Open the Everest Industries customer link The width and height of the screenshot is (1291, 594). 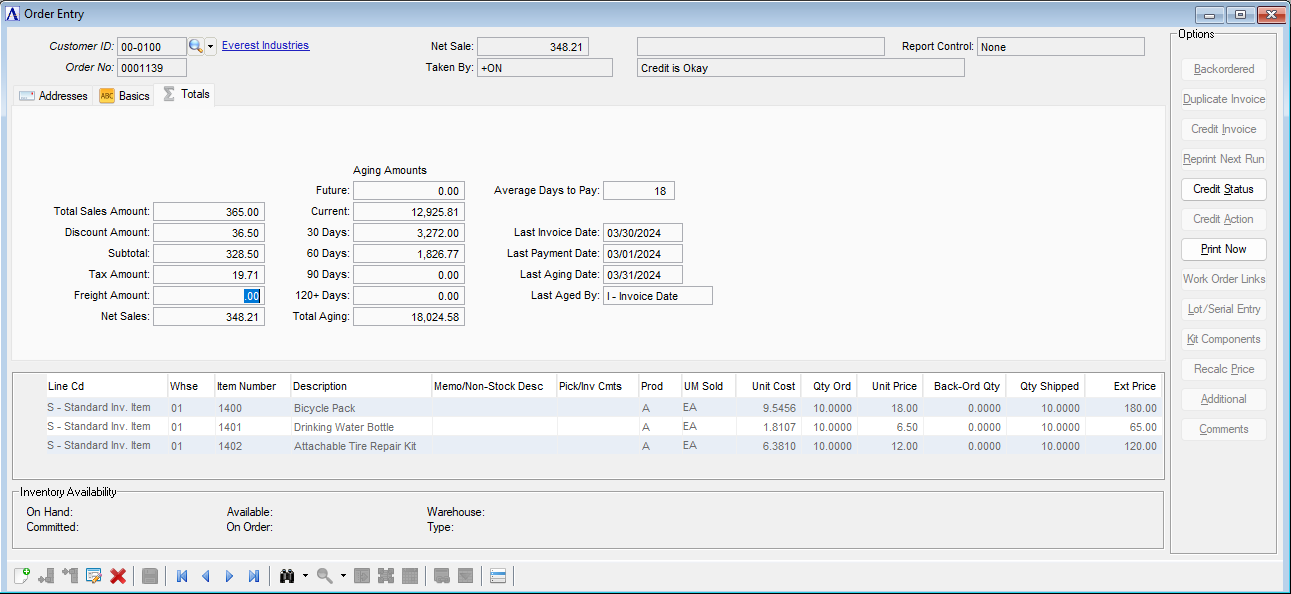[x=265, y=45]
